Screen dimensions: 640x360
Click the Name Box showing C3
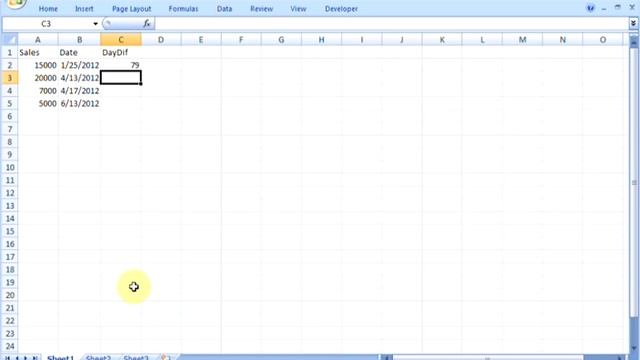[46, 24]
